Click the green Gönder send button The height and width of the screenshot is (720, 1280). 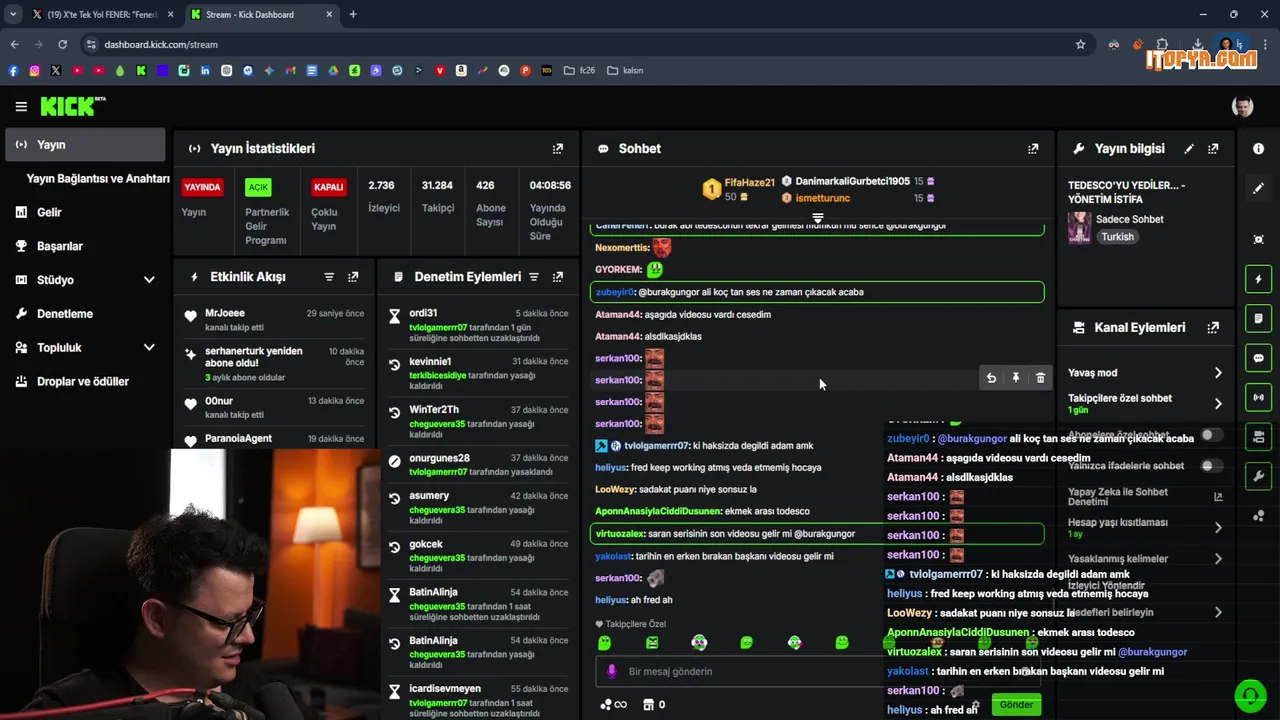(x=1016, y=704)
